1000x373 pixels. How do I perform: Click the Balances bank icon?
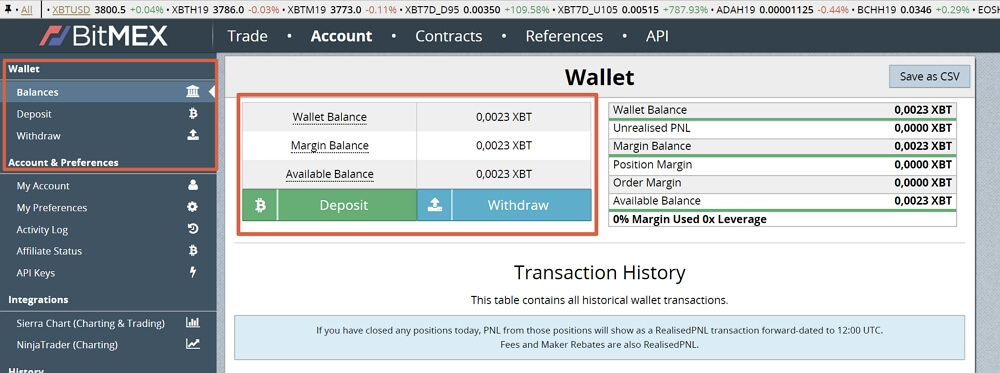click(193, 92)
